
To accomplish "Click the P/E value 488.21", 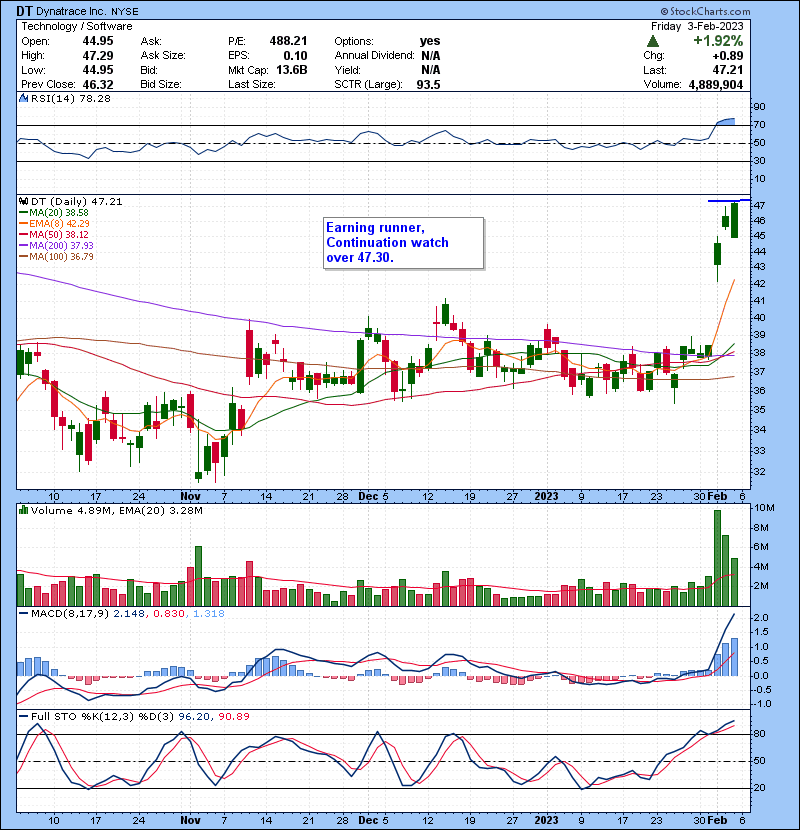I will pyautogui.click(x=288, y=41).
